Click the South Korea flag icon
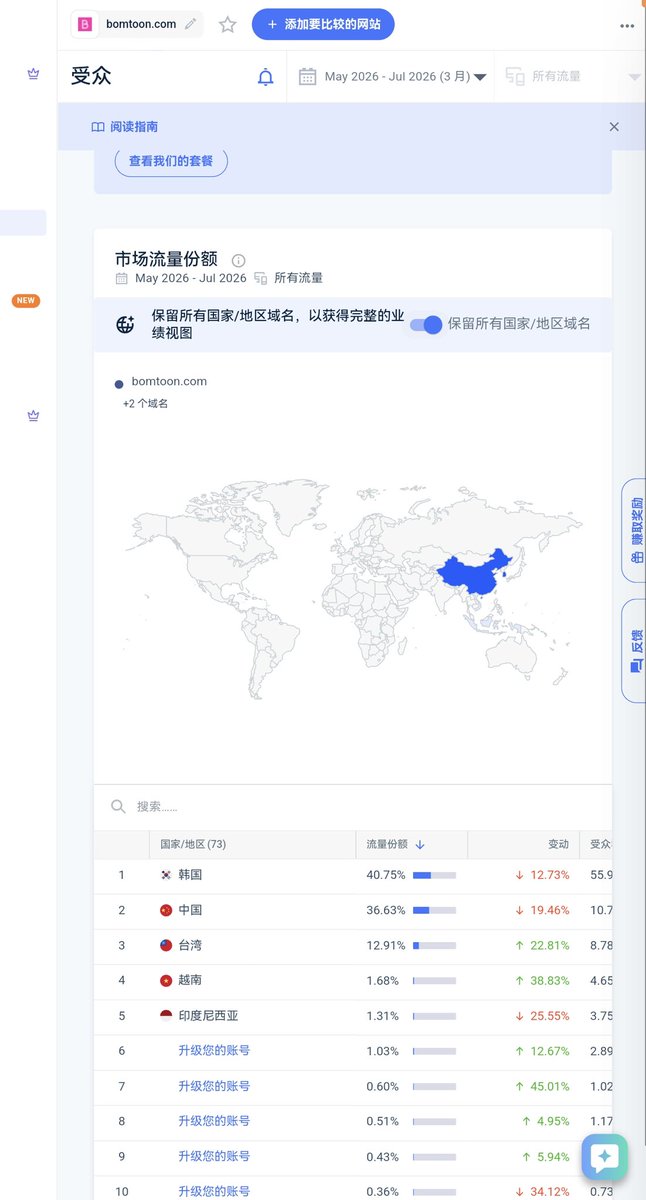Viewport: 646px width, 1200px height. point(166,875)
